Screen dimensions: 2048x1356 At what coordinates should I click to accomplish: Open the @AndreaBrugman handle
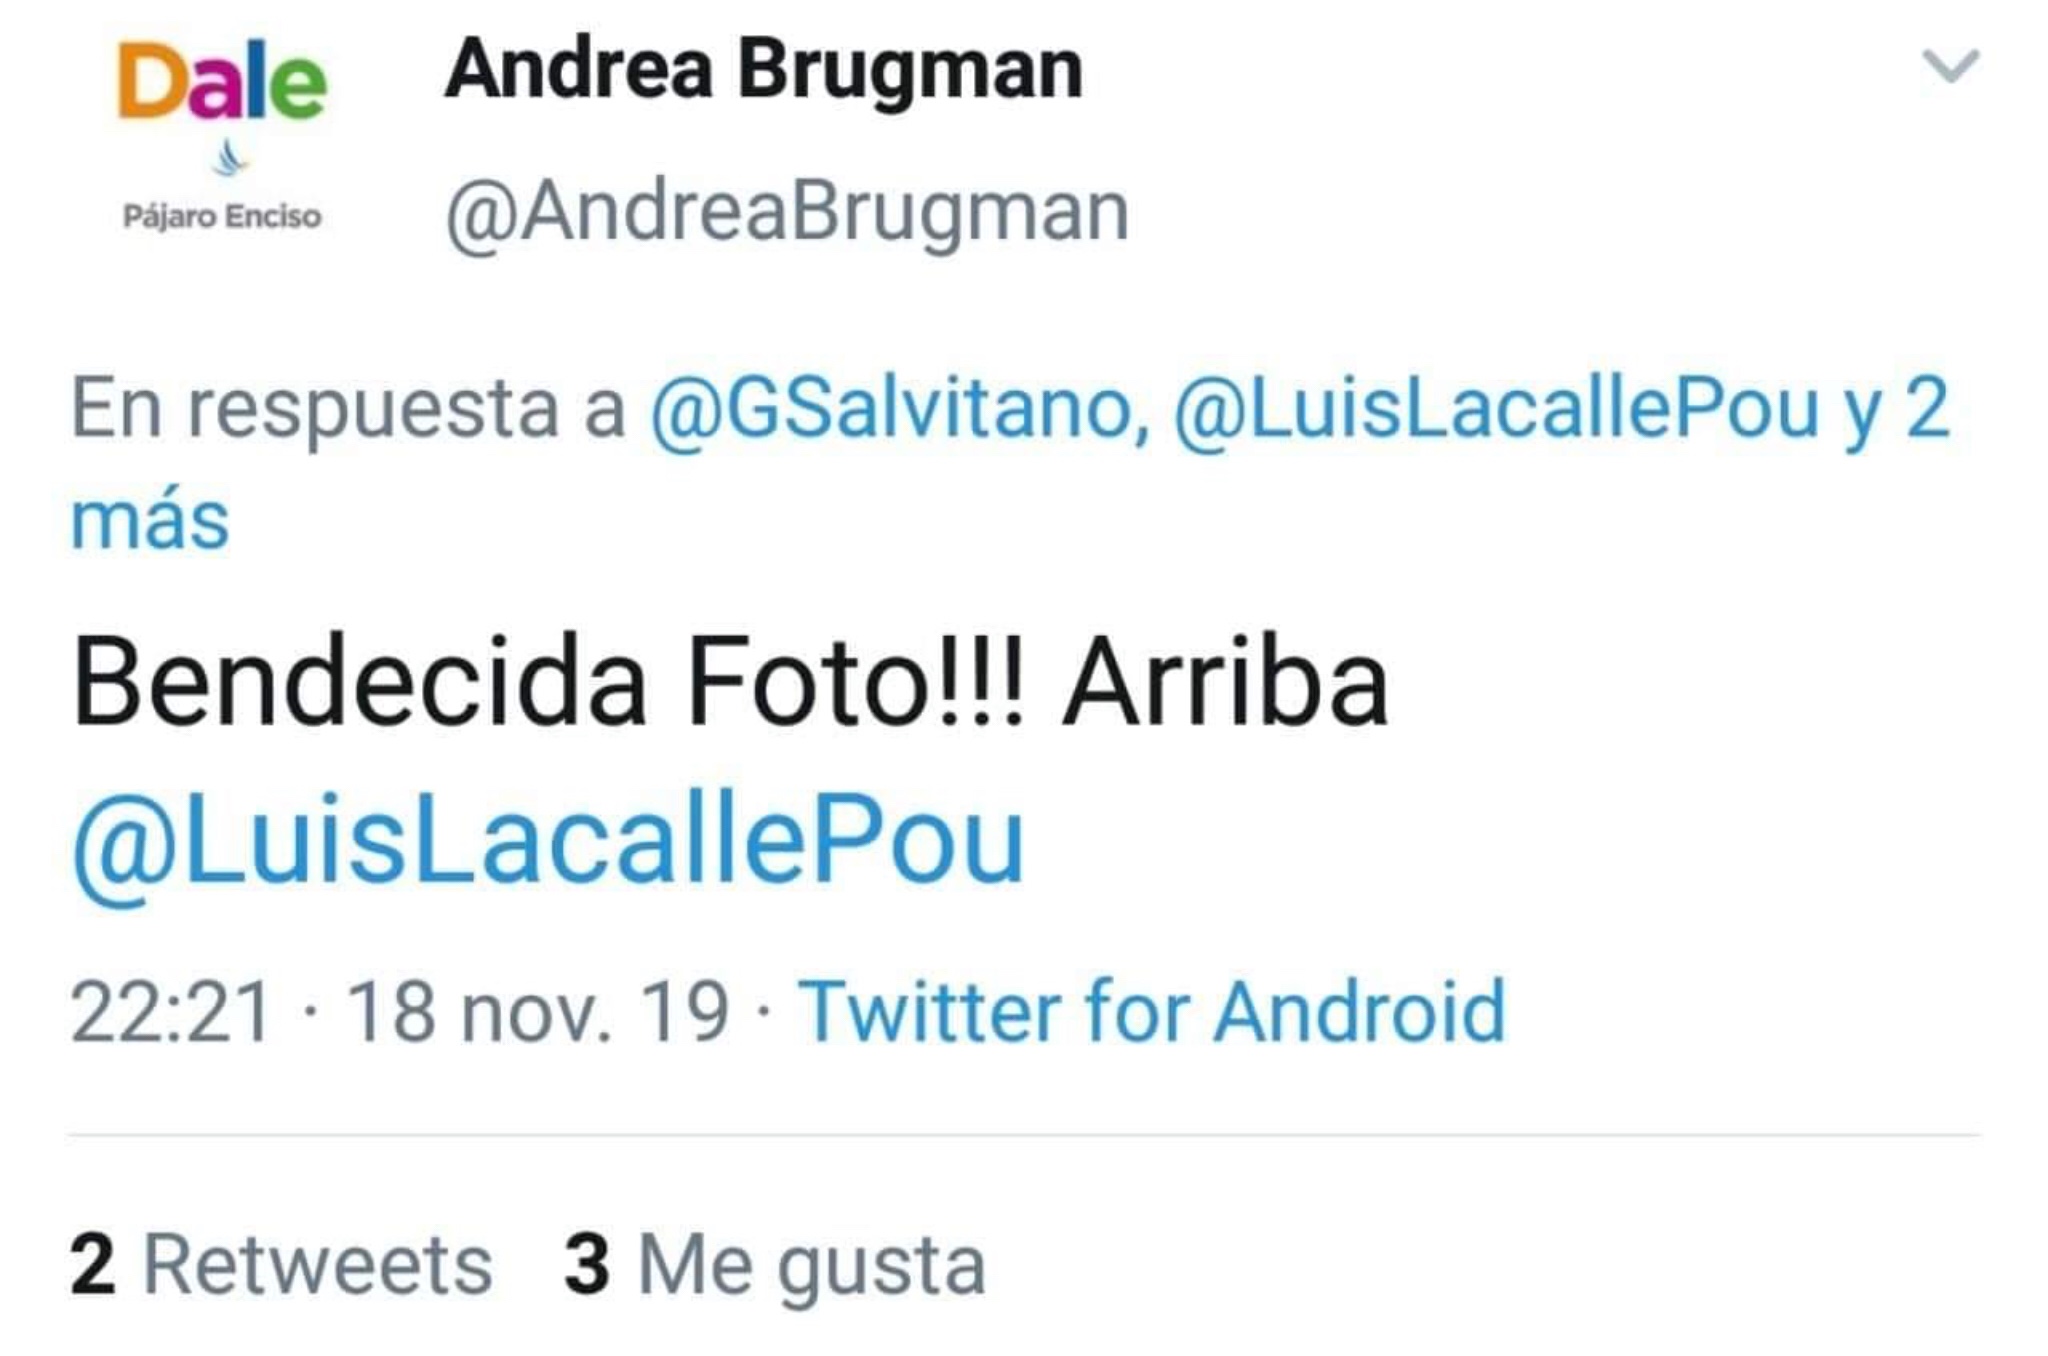[788, 212]
